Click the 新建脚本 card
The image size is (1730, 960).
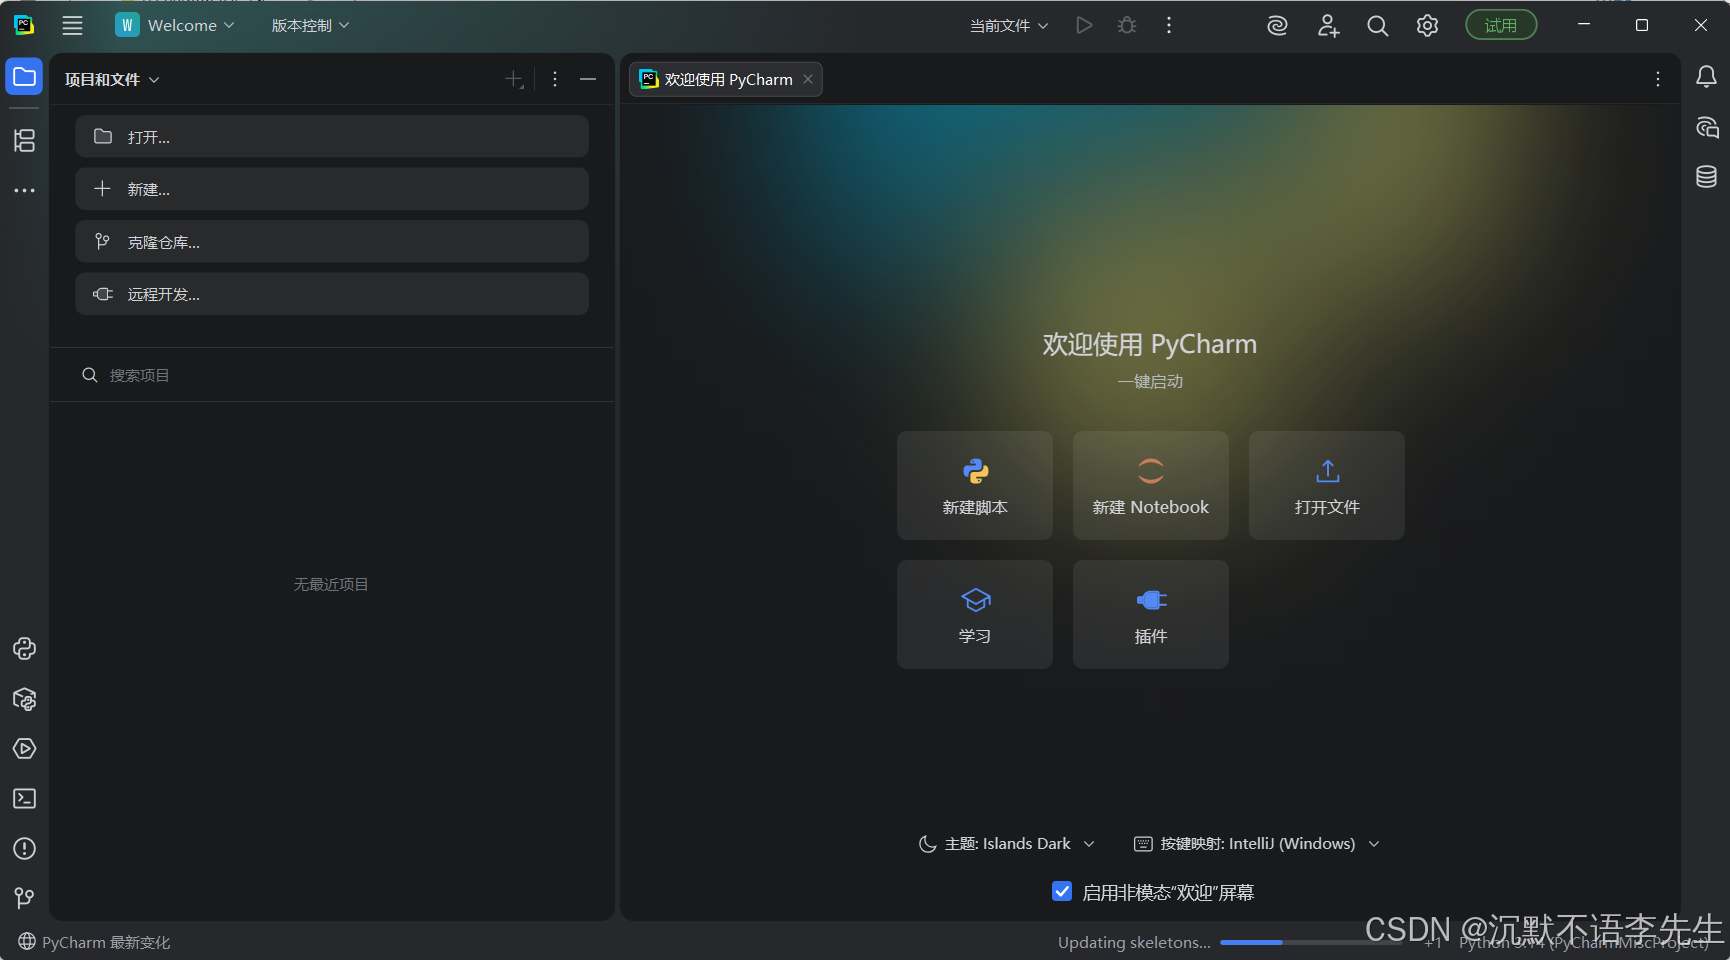point(975,486)
